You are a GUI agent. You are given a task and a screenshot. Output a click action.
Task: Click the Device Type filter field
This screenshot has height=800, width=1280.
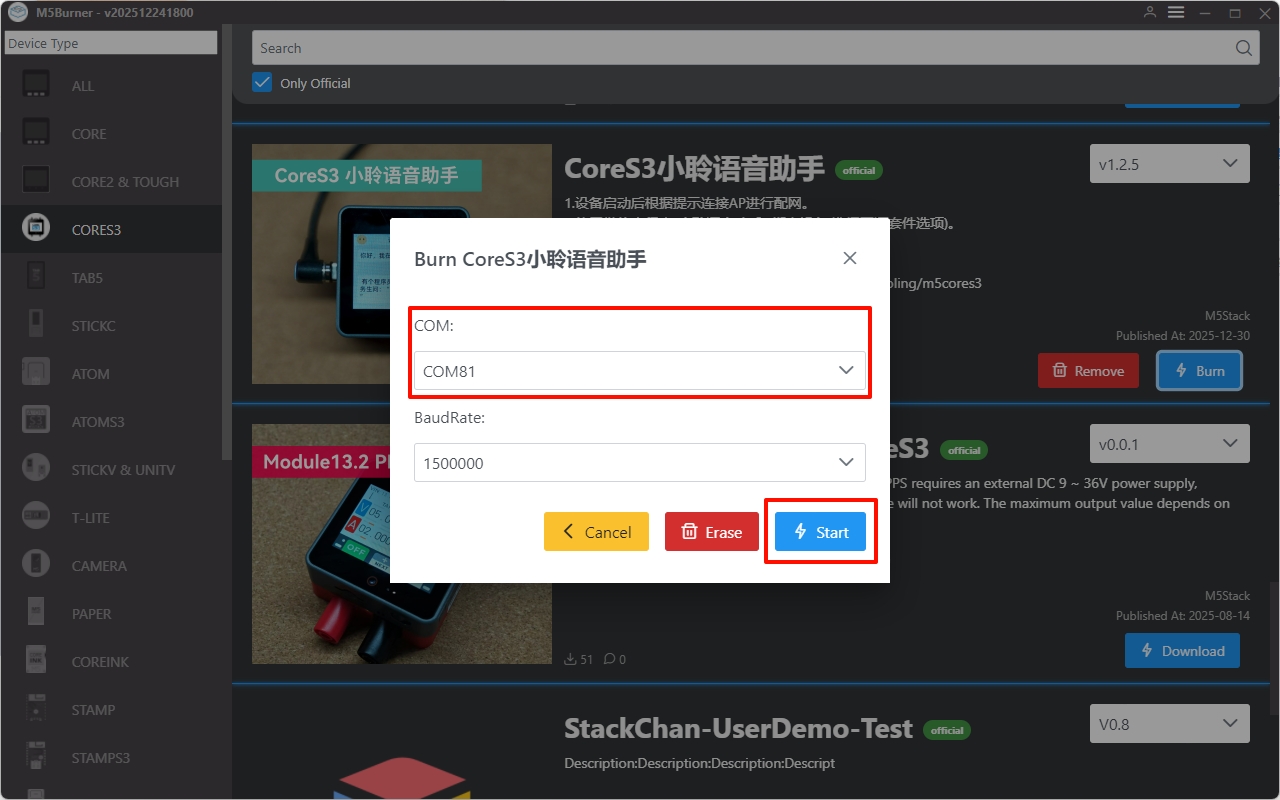[111, 43]
